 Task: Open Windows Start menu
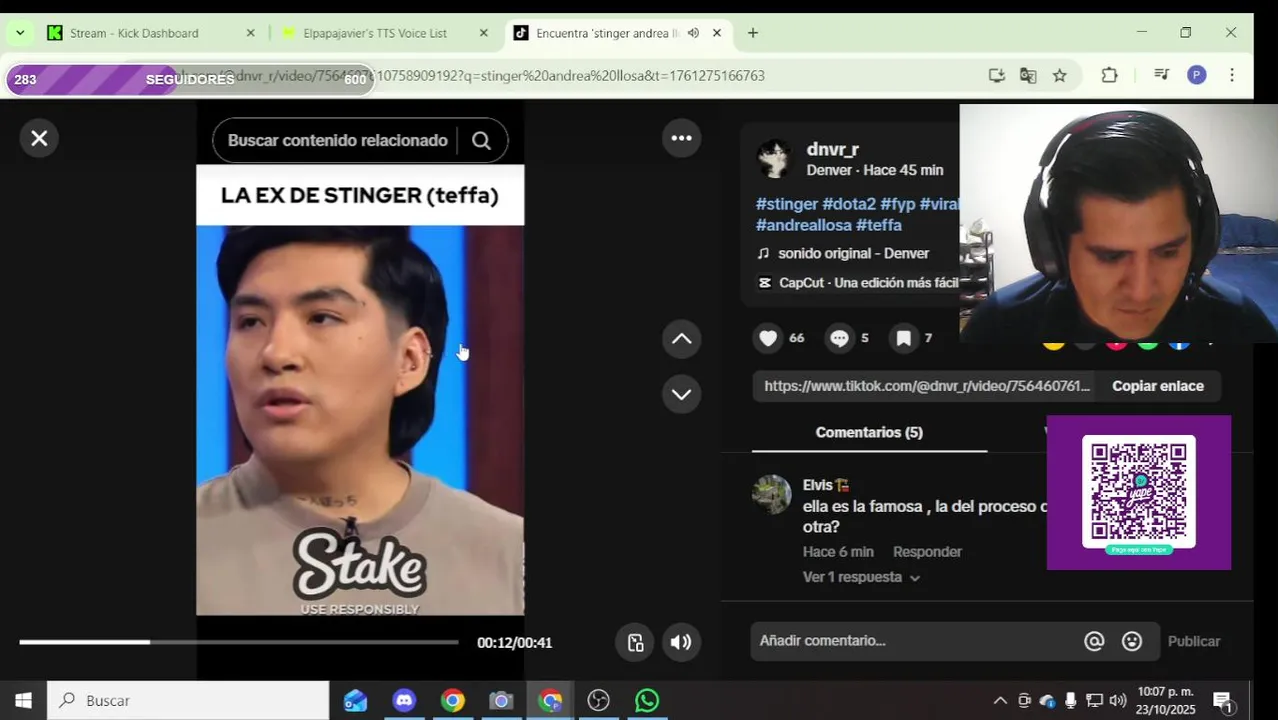(x=23, y=701)
